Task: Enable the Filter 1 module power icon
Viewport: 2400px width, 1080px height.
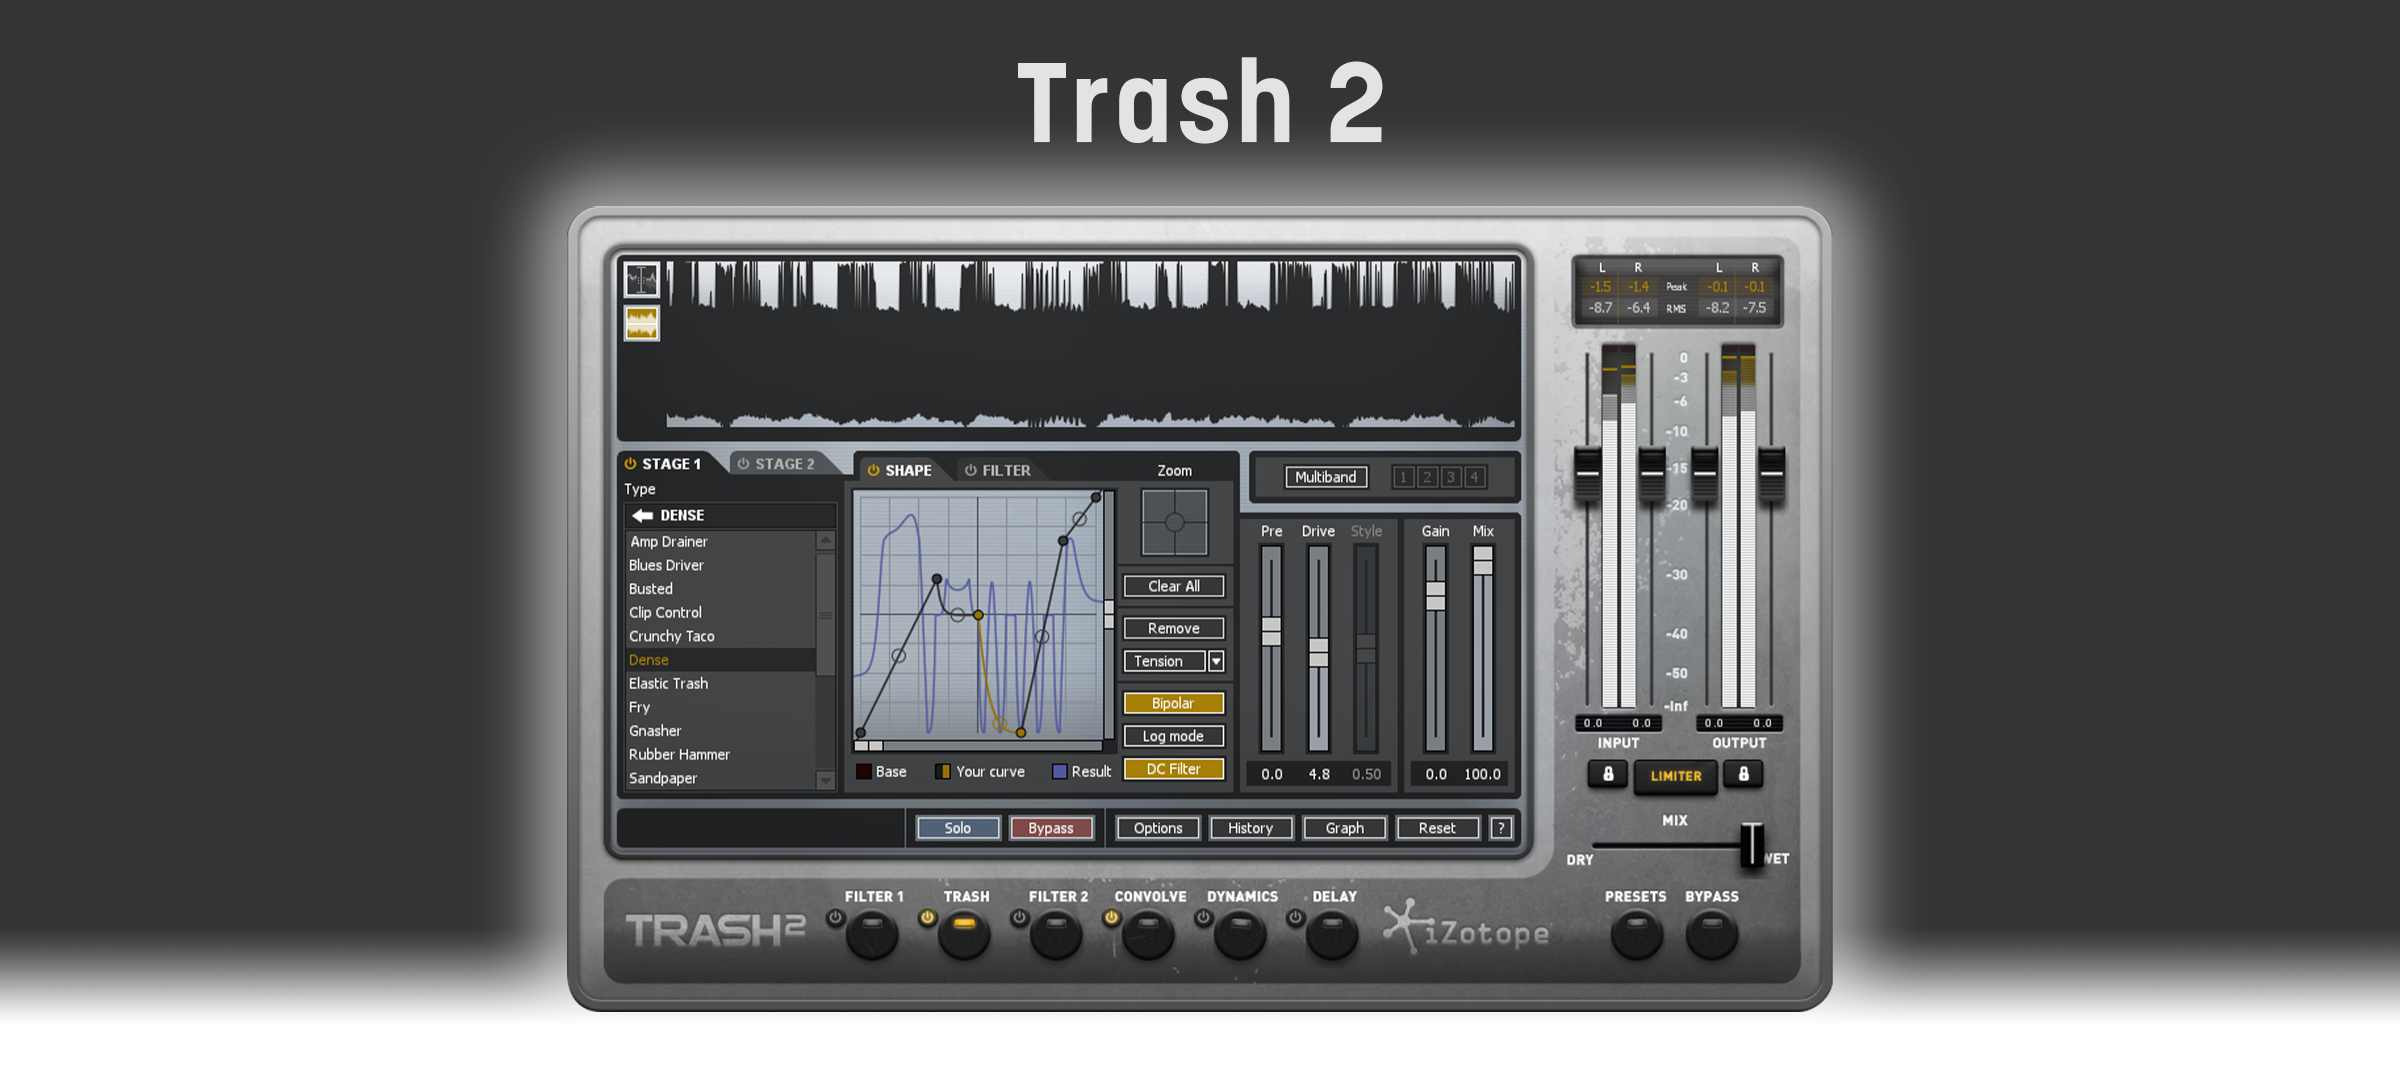Action: pyautogui.click(x=834, y=917)
